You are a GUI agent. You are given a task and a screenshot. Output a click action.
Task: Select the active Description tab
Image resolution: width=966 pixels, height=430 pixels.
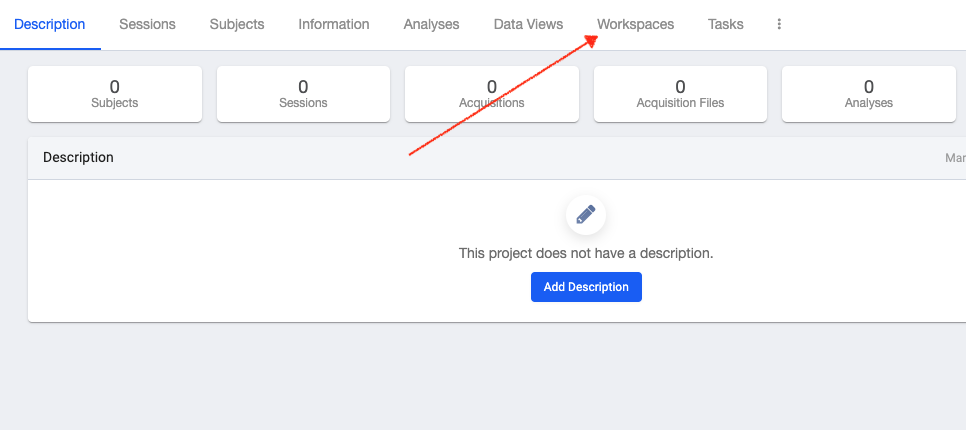coord(50,24)
